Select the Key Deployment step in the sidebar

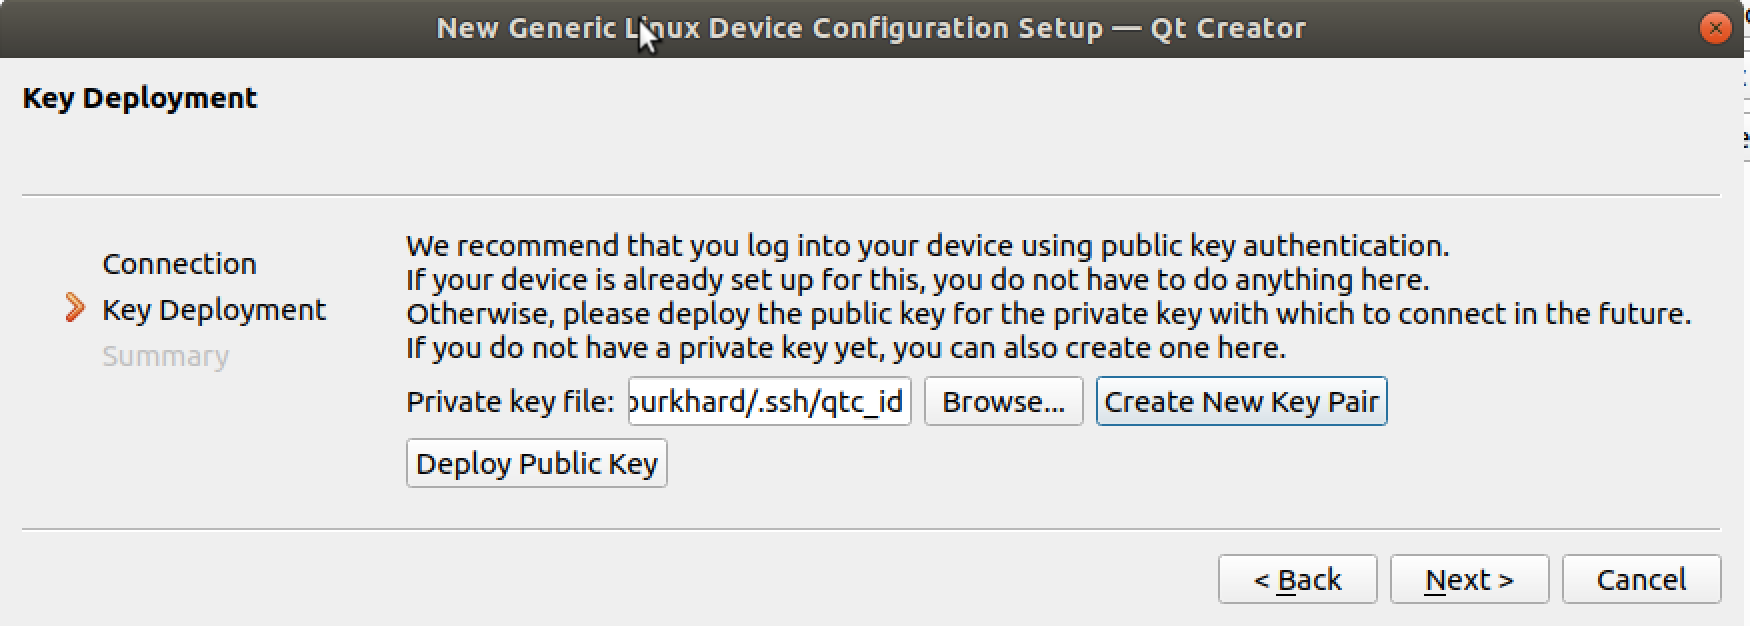pos(213,310)
